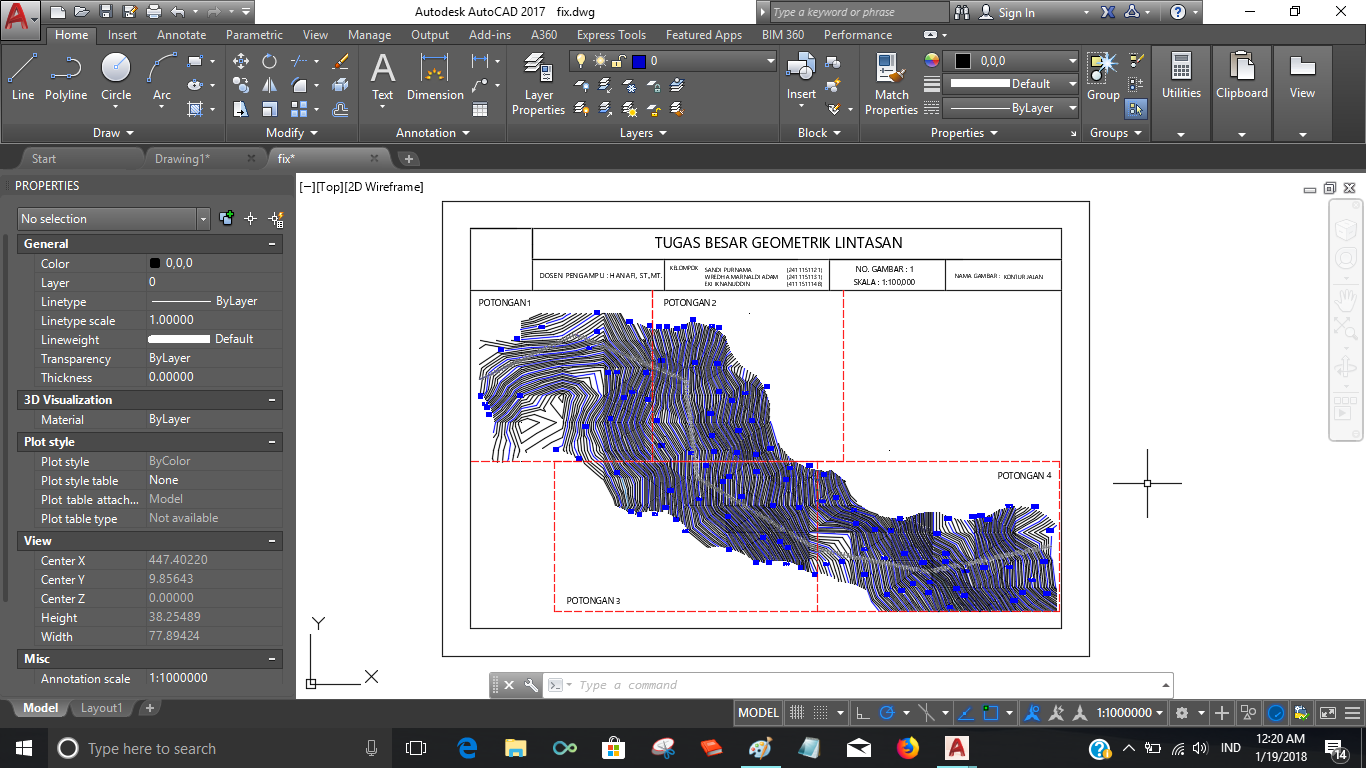Screen dimensions: 1366x768
Task: Toggle Ortho mode in status bar
Action: 862,713
